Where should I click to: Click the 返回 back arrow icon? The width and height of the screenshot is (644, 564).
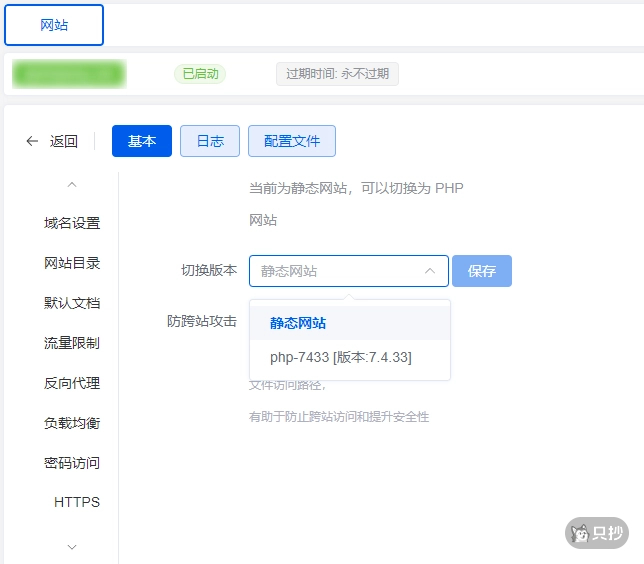(x=32, y=141)
